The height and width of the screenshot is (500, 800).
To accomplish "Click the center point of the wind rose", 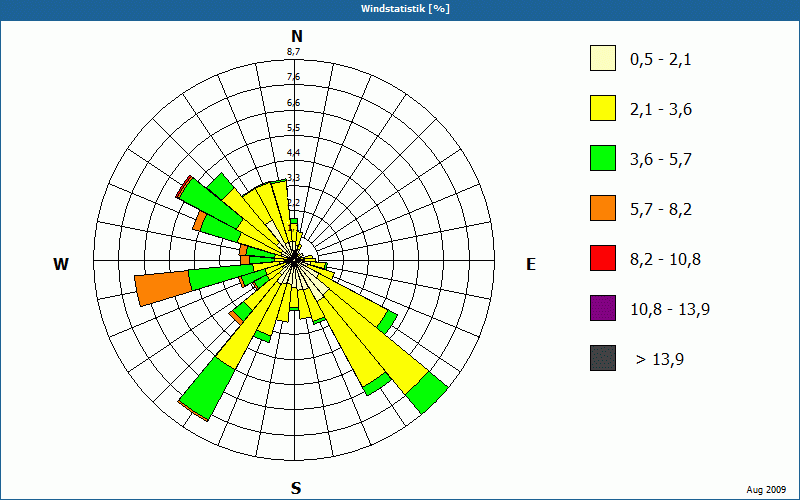I will pos(294,261).
